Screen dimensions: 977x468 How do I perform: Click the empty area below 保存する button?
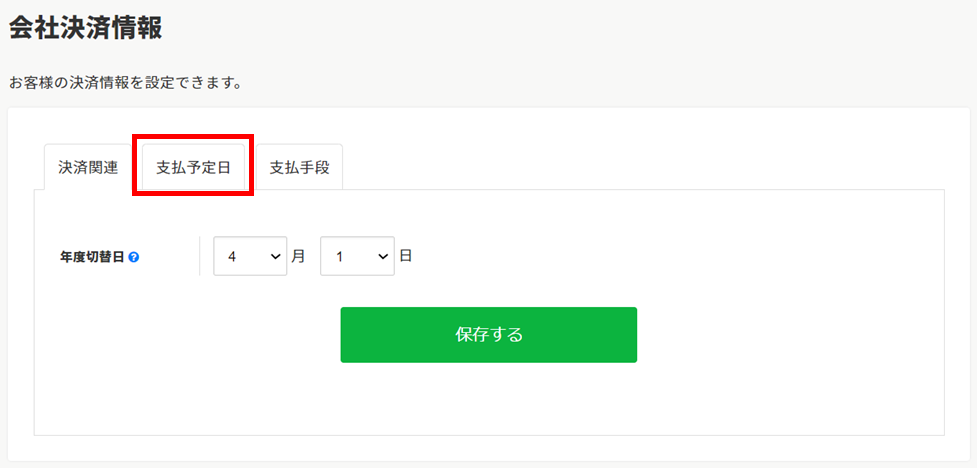[488, 399]
